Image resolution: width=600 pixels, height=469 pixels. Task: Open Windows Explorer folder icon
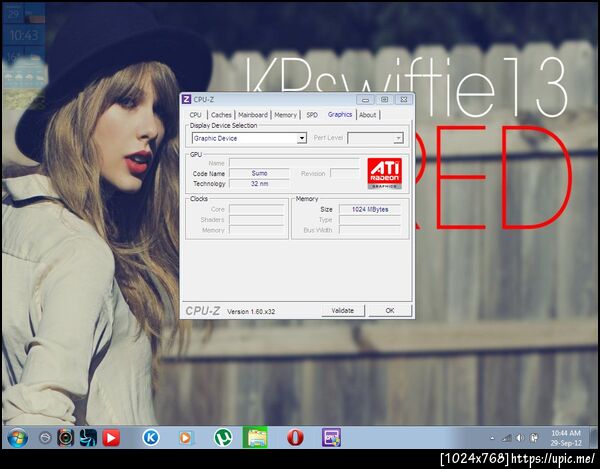pyautogui.click(x=255, y=438)
